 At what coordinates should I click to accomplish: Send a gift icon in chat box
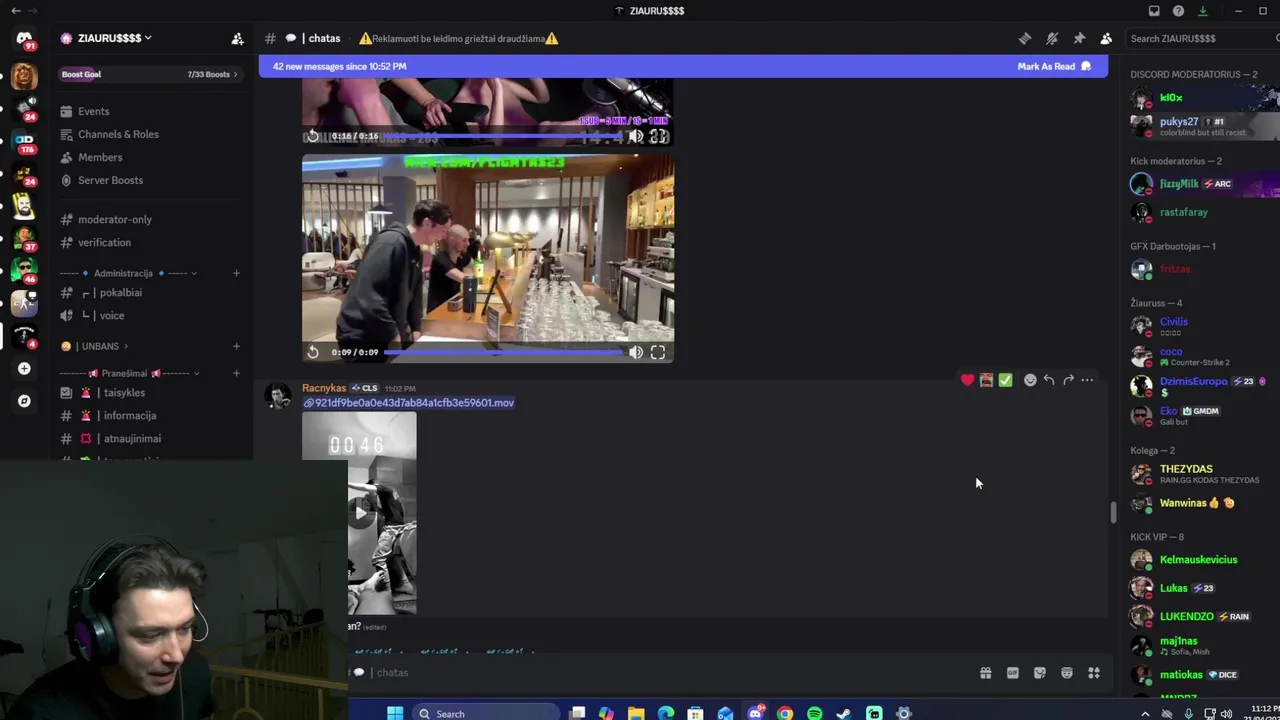[x=985, y=673]
